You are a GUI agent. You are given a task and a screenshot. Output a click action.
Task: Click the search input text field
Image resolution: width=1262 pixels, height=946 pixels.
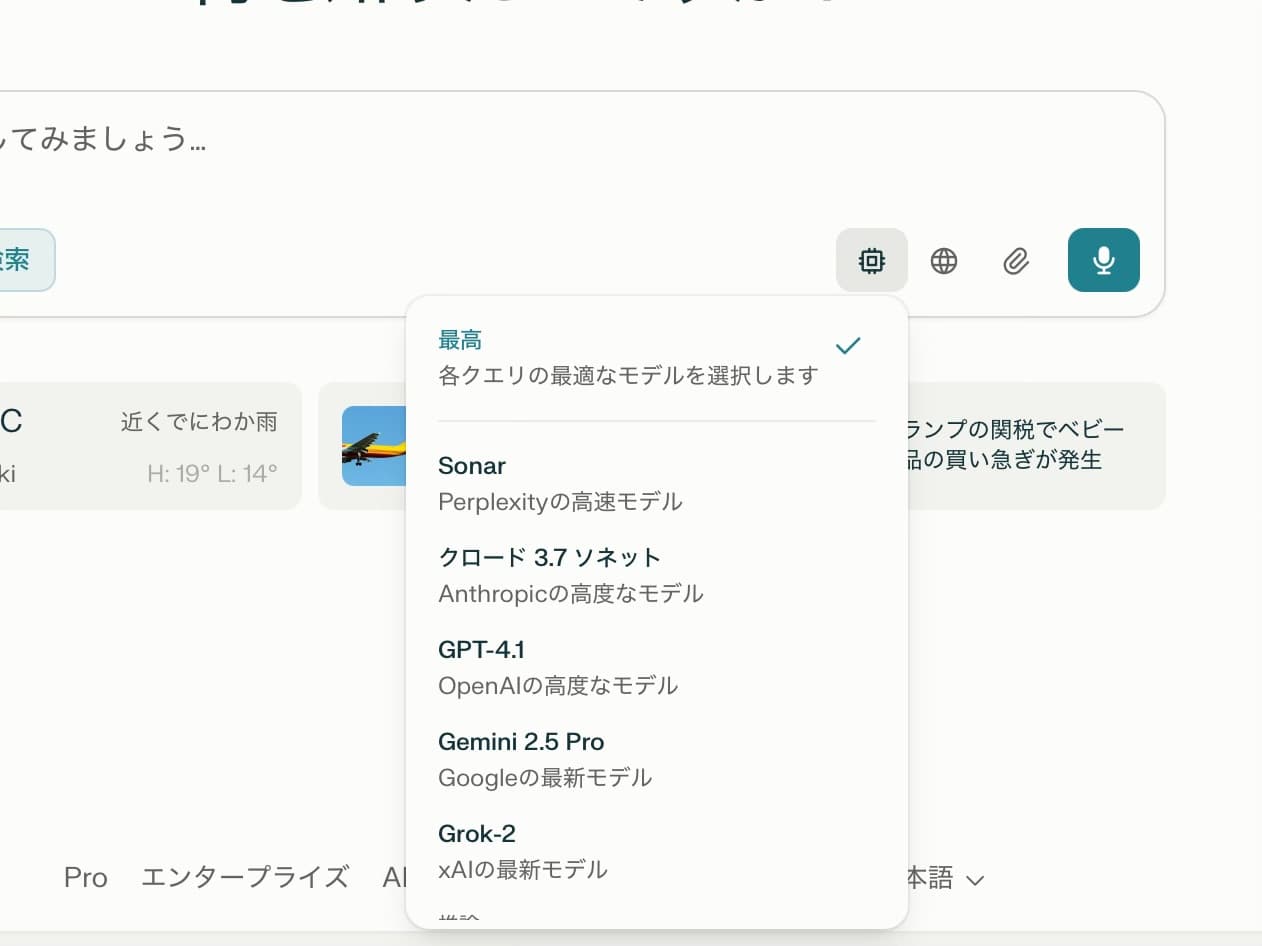[580, 140]
